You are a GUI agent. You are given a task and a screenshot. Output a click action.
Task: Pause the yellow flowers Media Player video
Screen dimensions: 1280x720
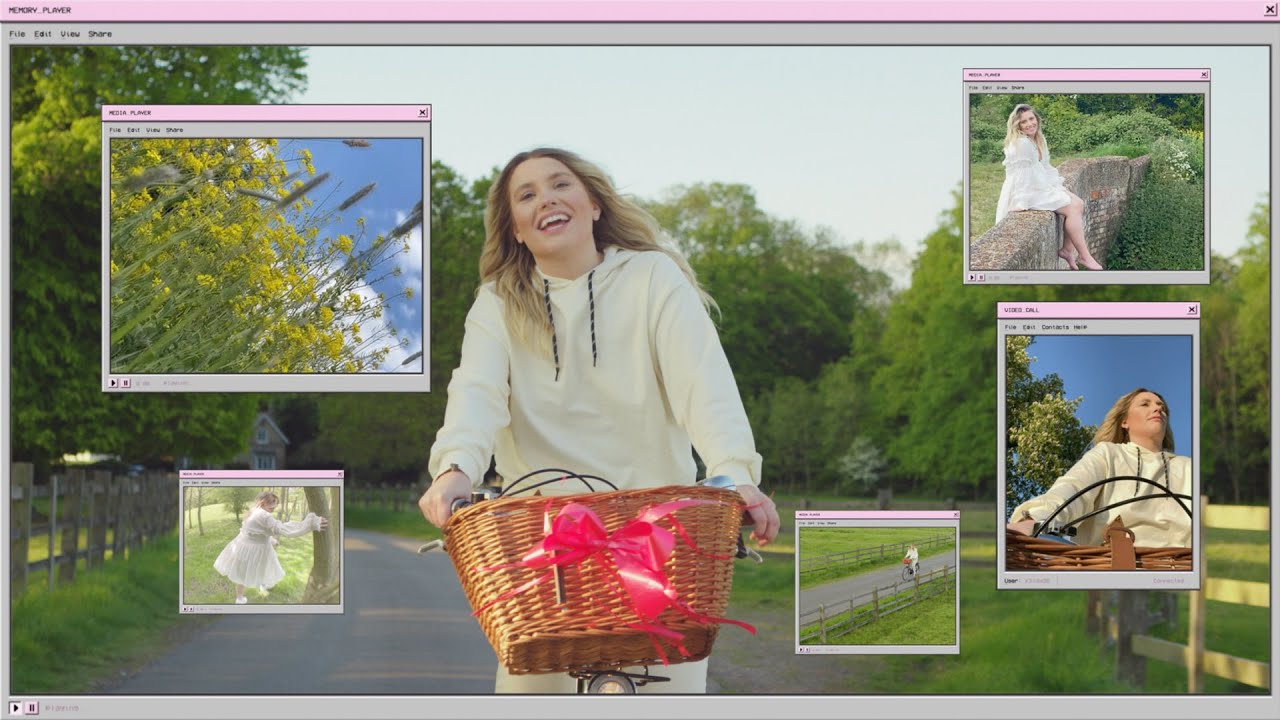126,382
